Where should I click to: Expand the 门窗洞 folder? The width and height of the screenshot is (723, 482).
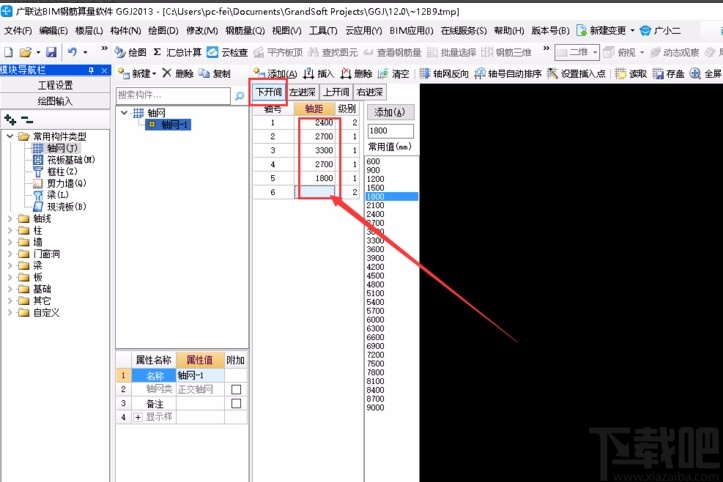(10, 254)
